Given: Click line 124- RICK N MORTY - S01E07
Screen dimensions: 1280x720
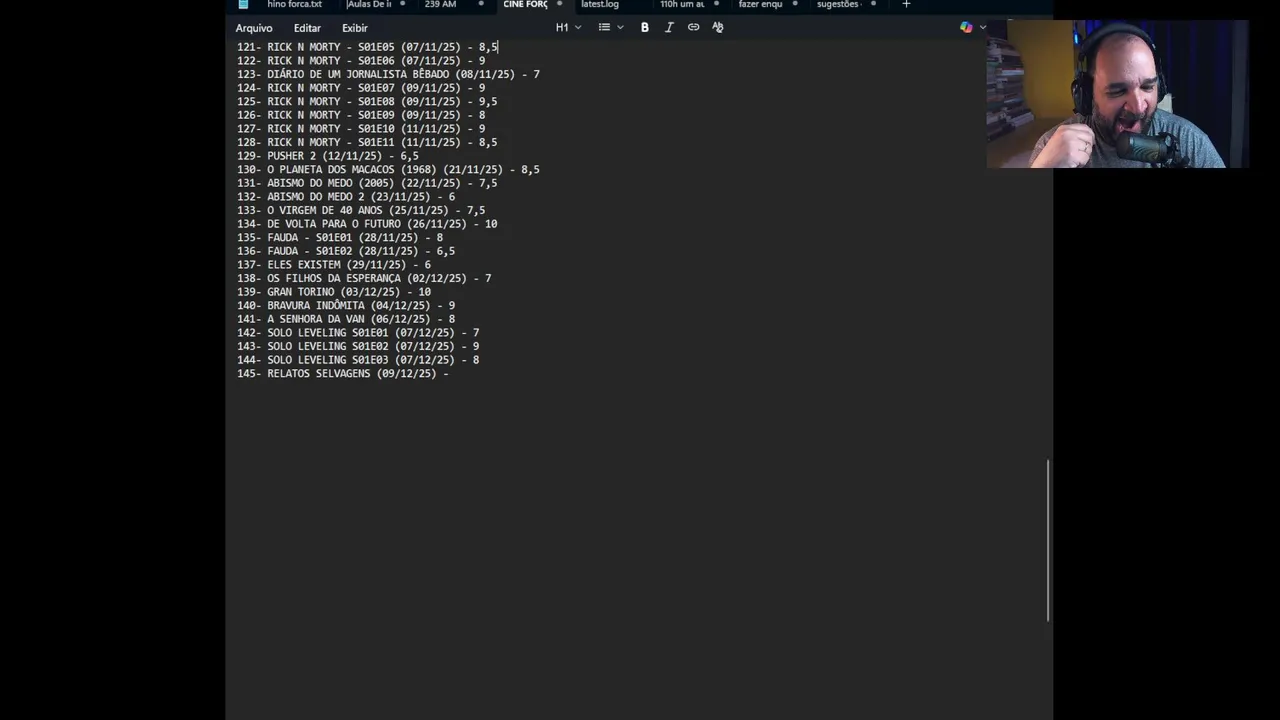Looking at the screenshot, I should pyautogui.click(x=361, y=88).
